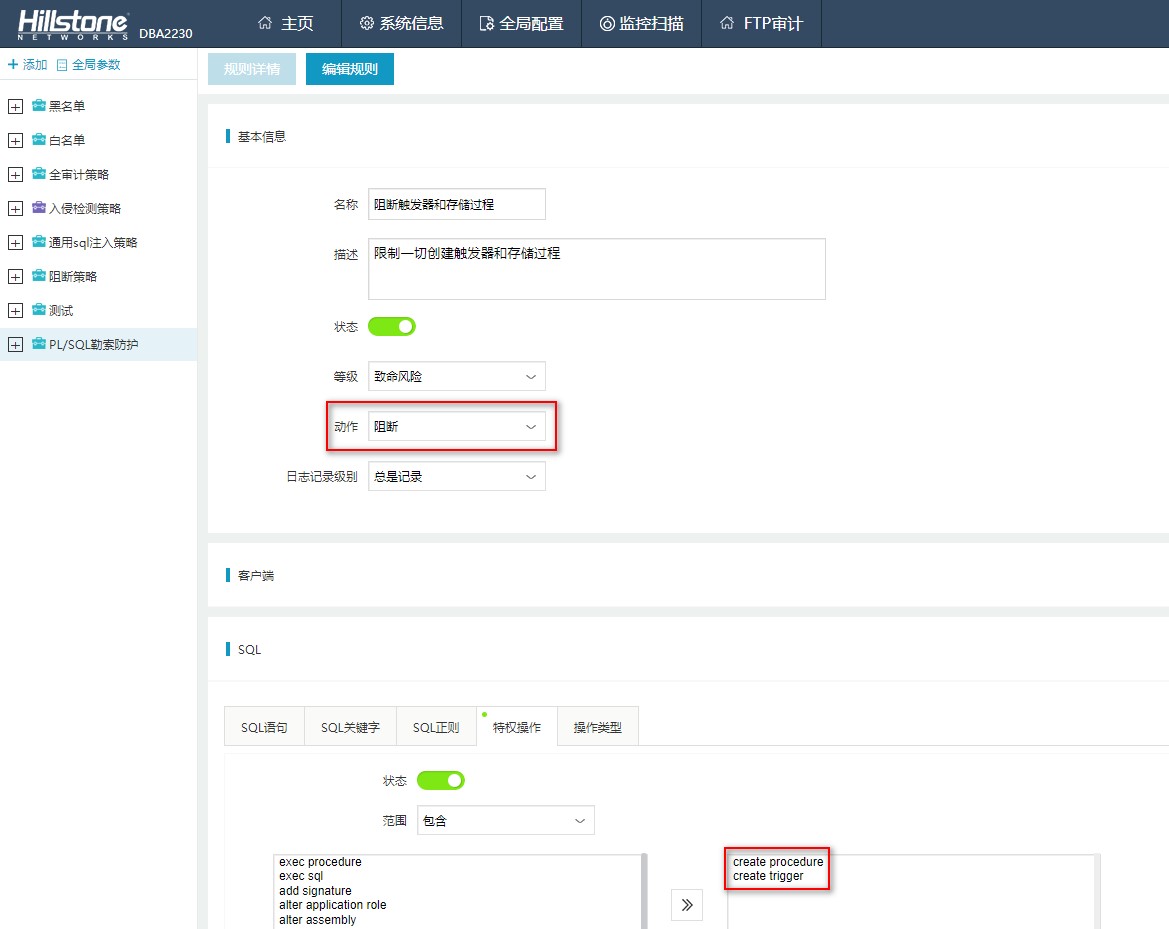Toggle the 特权操作 状态 switch
Screen dimensions: 1169x929
441,781
